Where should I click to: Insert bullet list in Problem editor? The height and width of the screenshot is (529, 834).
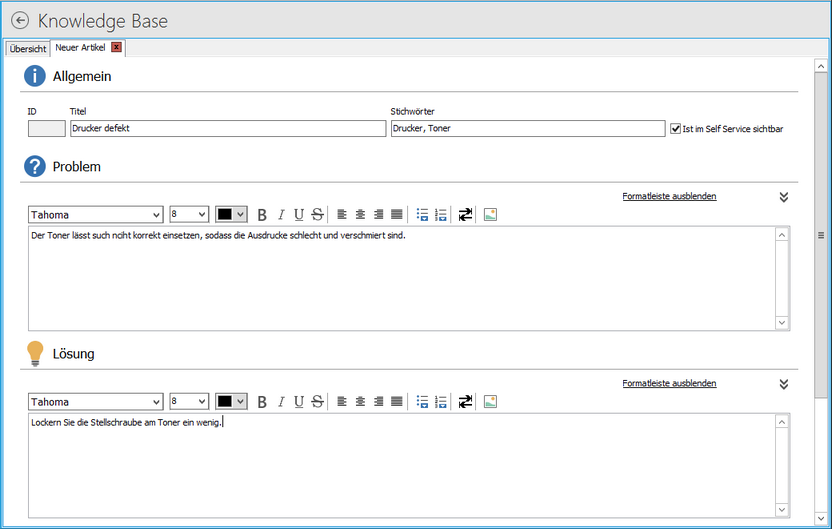pyautogui.click(x=422, y=214)
